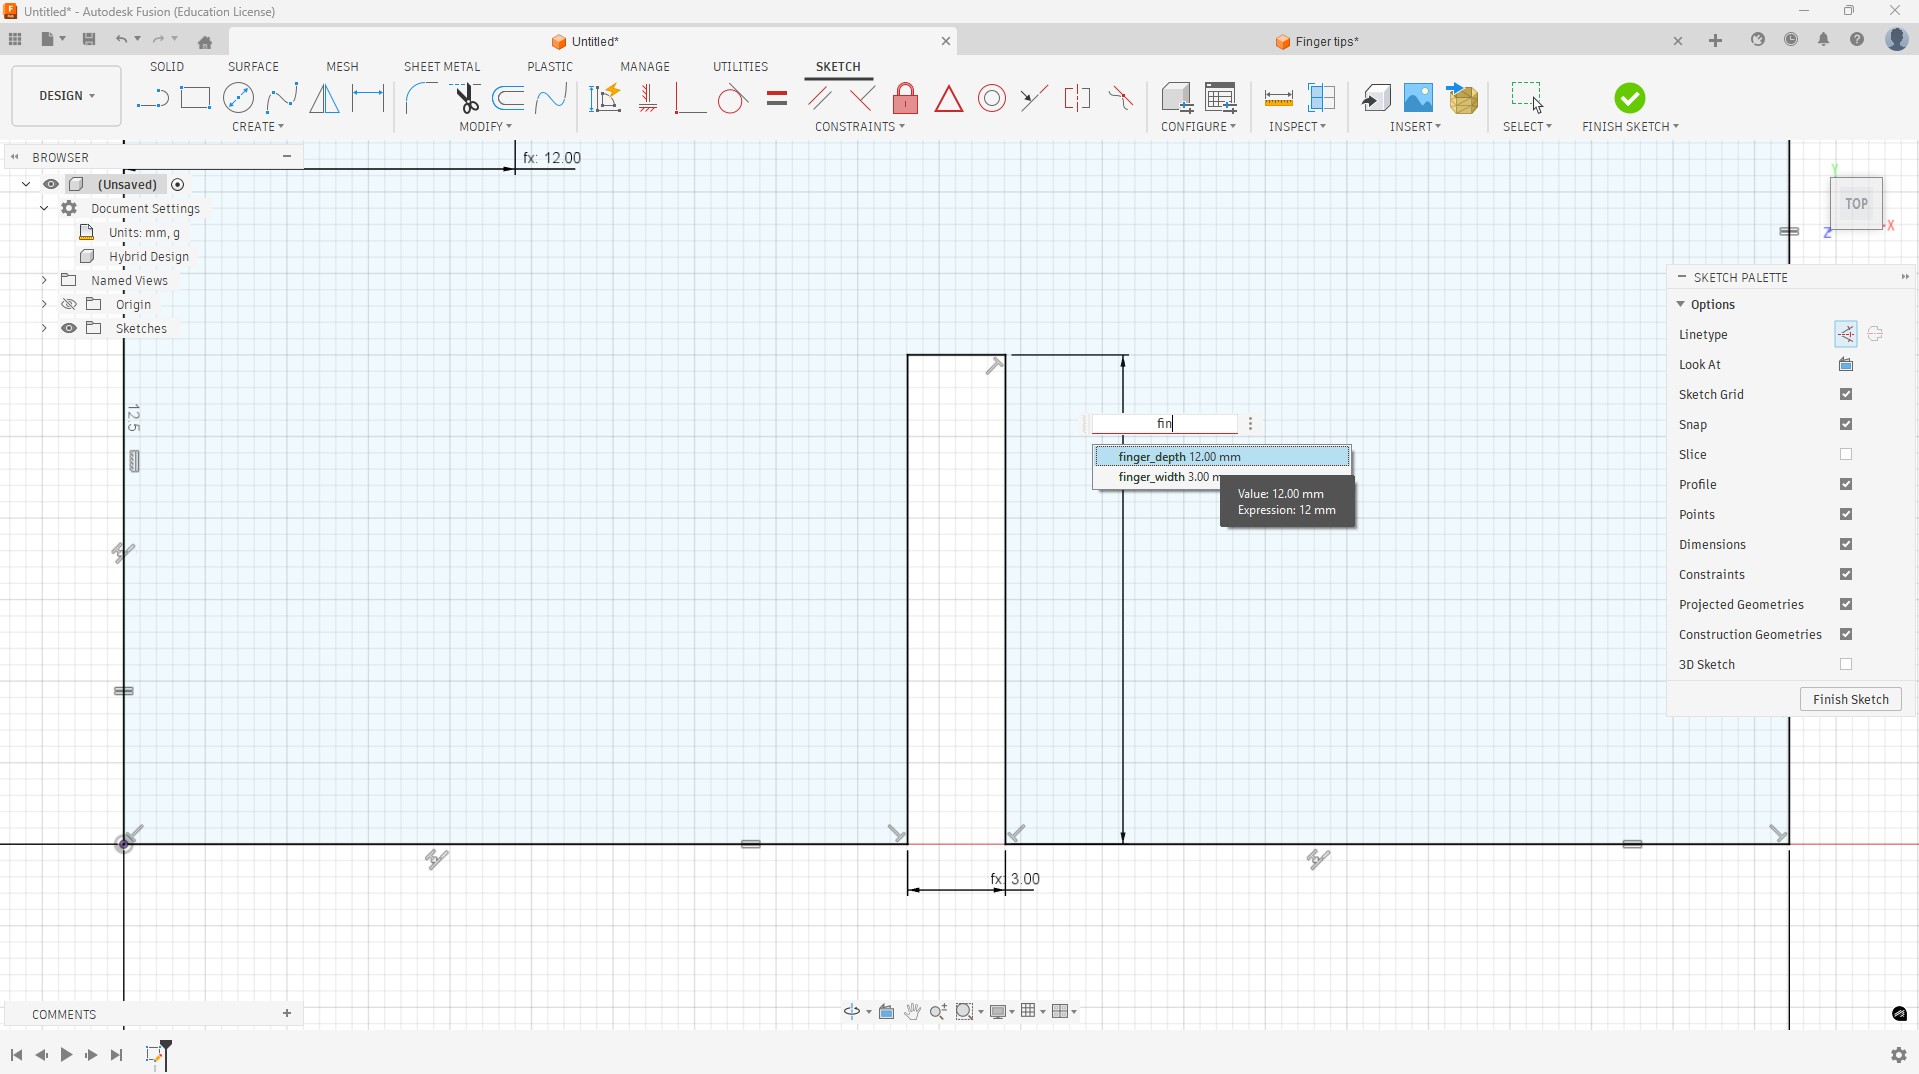This screenshot has height=1074, width=1919.
Task: Expand the Sketches folder
Action: point(44,329)
